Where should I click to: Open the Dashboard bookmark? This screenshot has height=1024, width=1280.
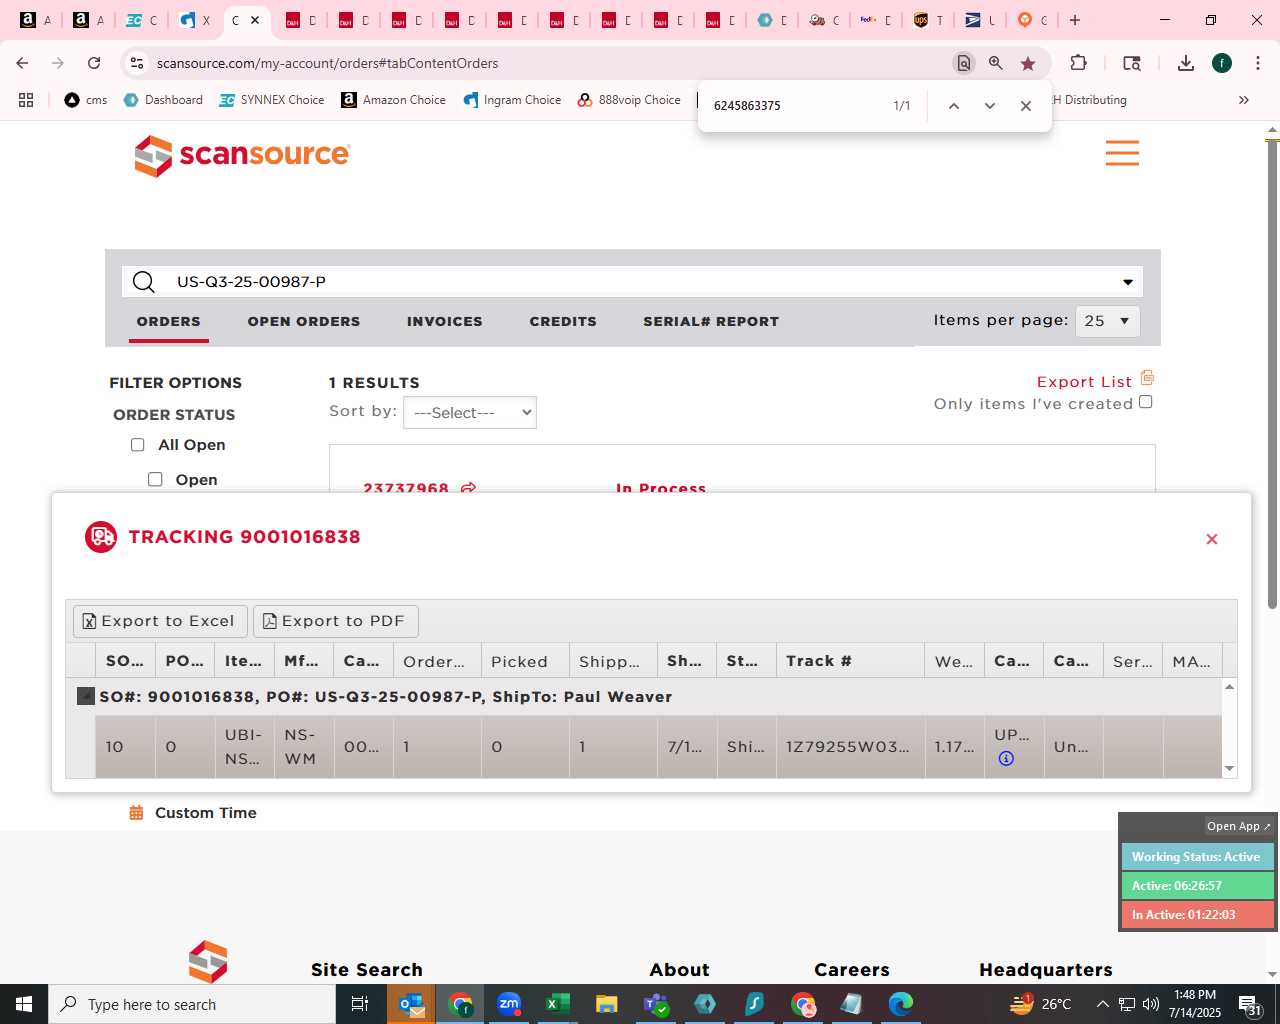[x=163, y=100]
